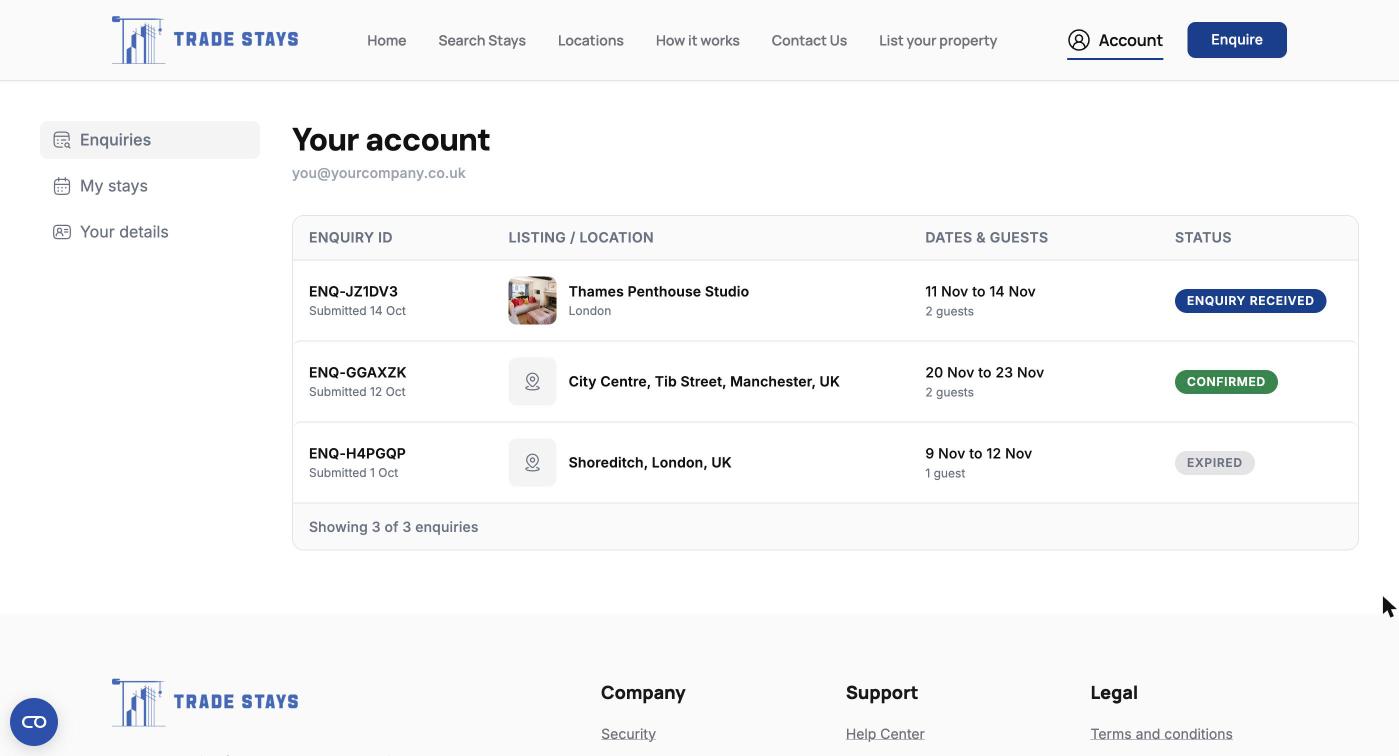Click location pin icon for Manchester enquiry
The height and width of the screenshot is (756, 1399).
532,381
